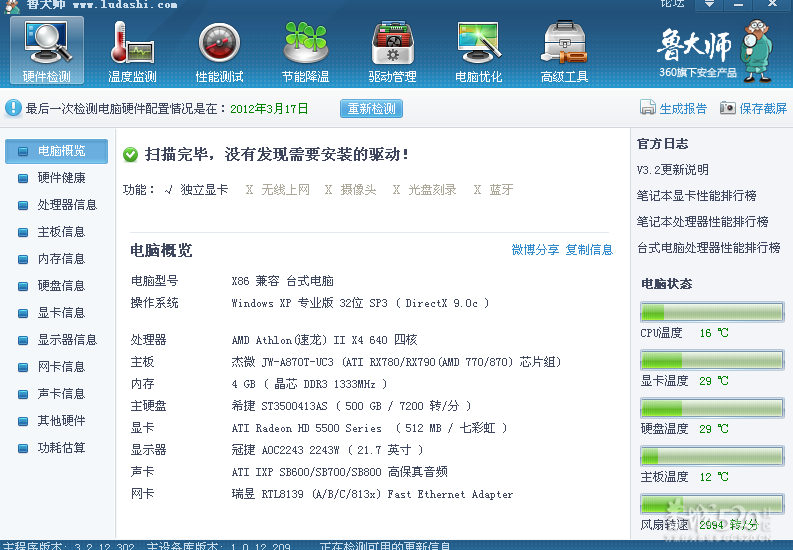Viewport: 793px width, 550px height.
Task: Click the bullet icon beside 功耗估算
Action: pos(23,448)
